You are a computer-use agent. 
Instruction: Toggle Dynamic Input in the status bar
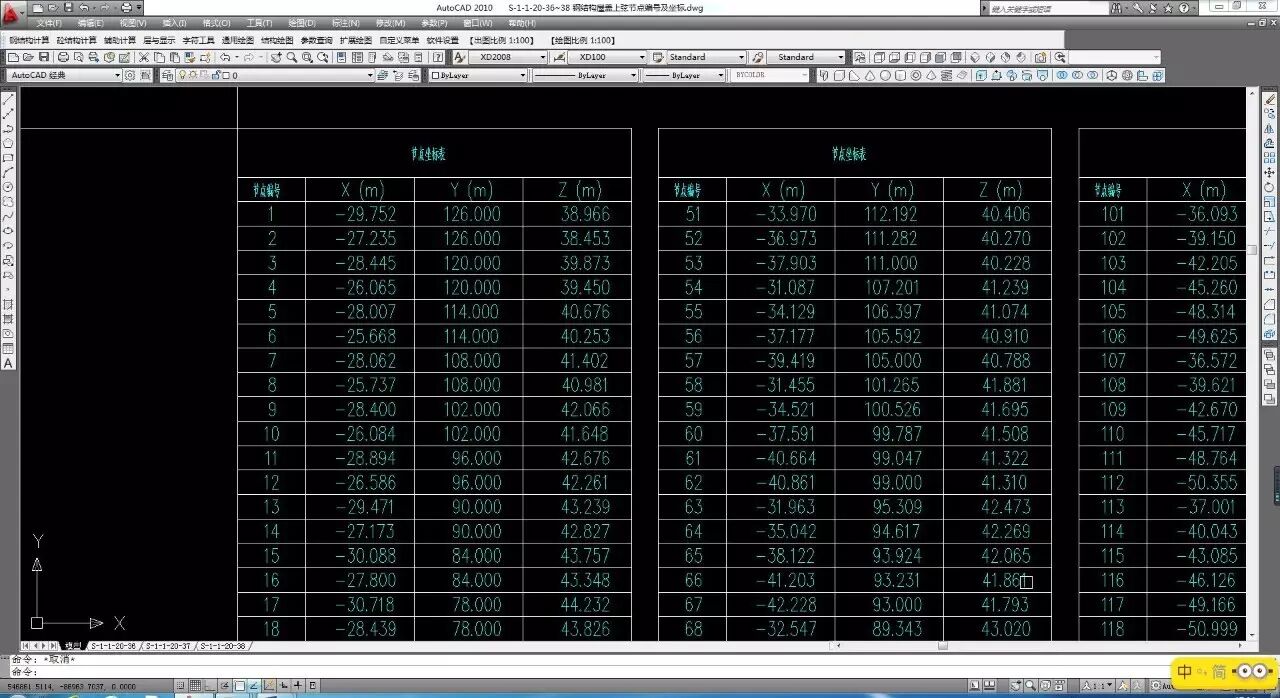pyautogui.click(x=284, y=686)
